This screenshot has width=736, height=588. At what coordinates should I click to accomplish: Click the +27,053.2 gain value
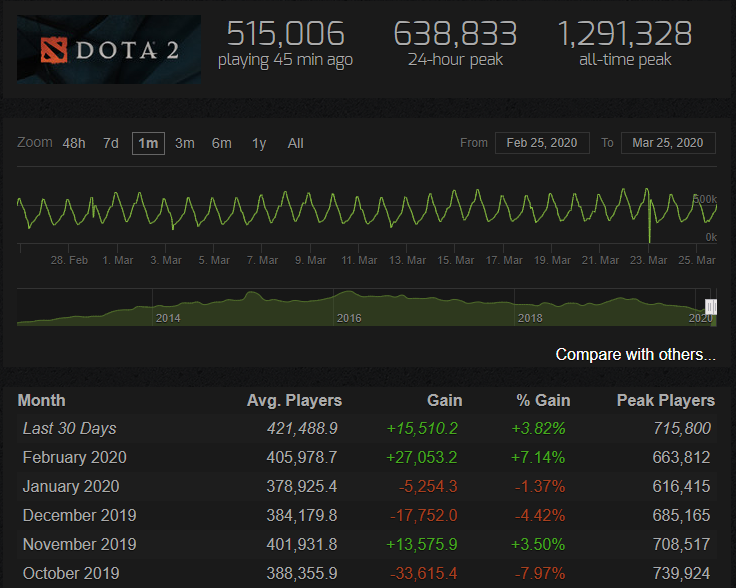[422, 458]
